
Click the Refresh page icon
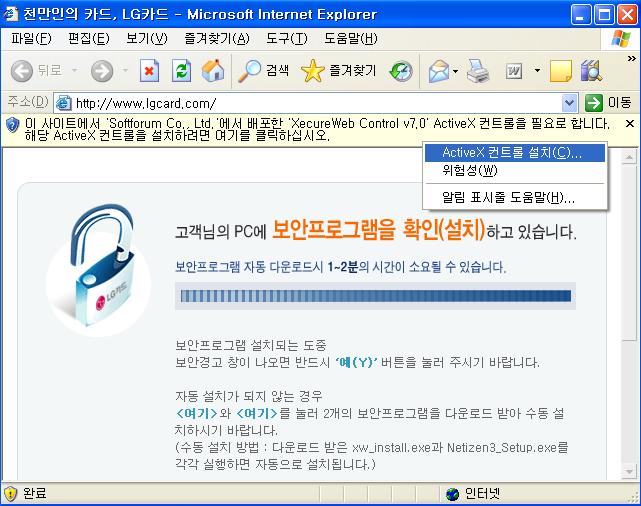181,71
